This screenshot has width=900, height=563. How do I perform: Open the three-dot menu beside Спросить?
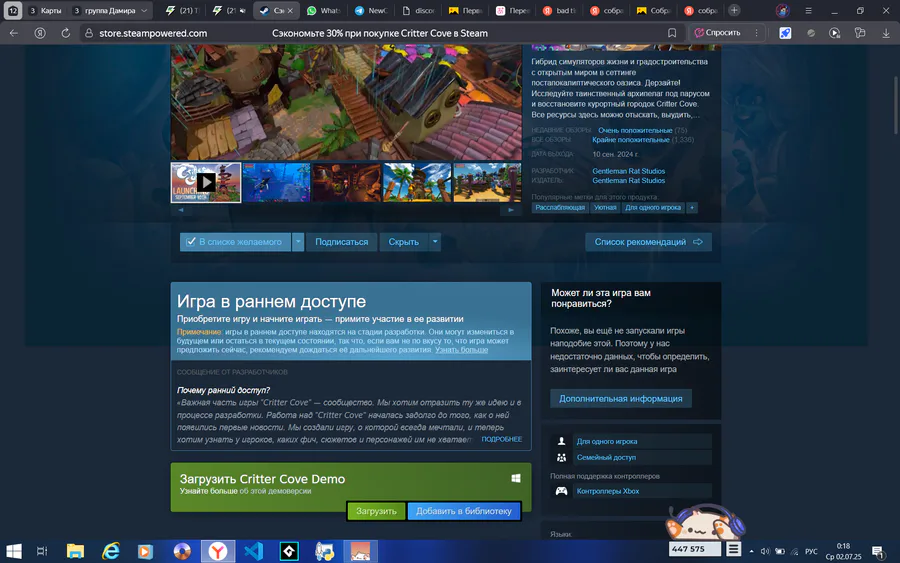coord(757,33)
